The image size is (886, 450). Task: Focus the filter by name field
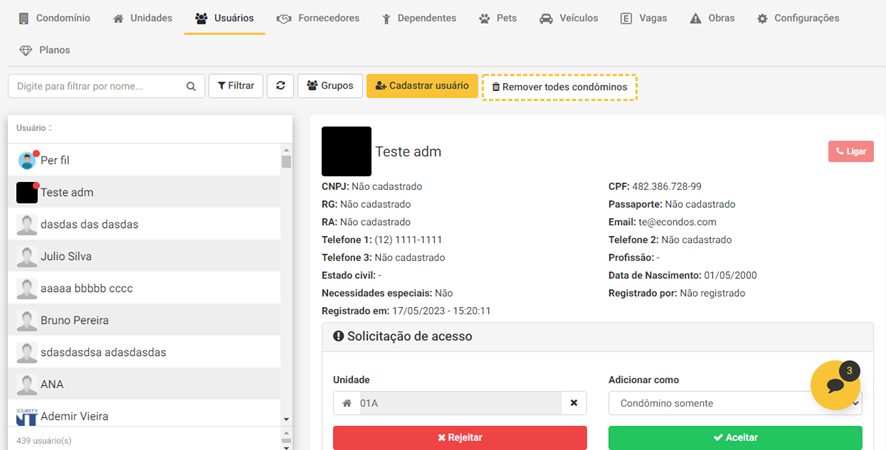106,86
